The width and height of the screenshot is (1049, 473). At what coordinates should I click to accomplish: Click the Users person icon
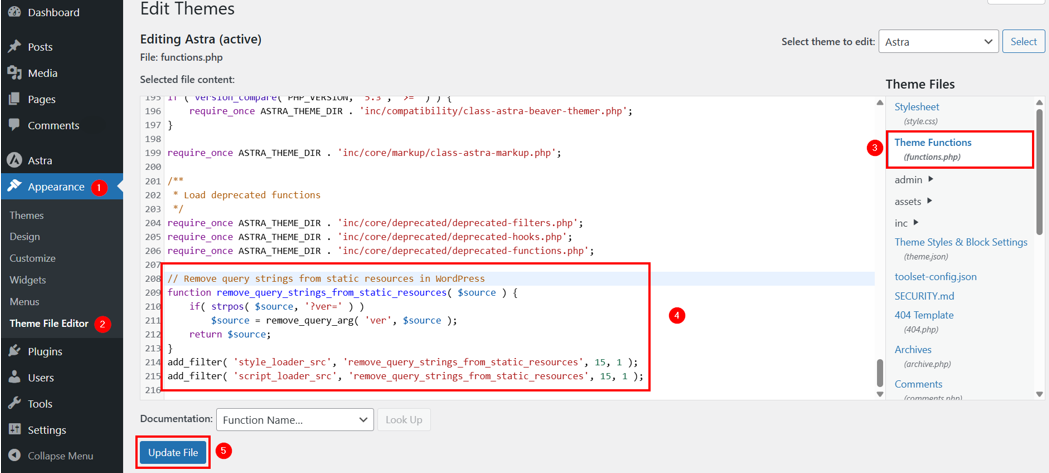(13, 377)
